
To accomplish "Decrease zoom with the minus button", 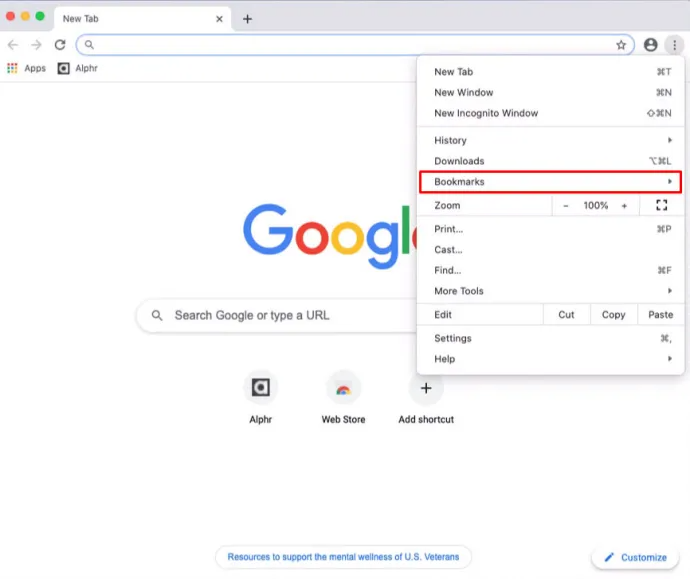I will [x=565, y=205].
